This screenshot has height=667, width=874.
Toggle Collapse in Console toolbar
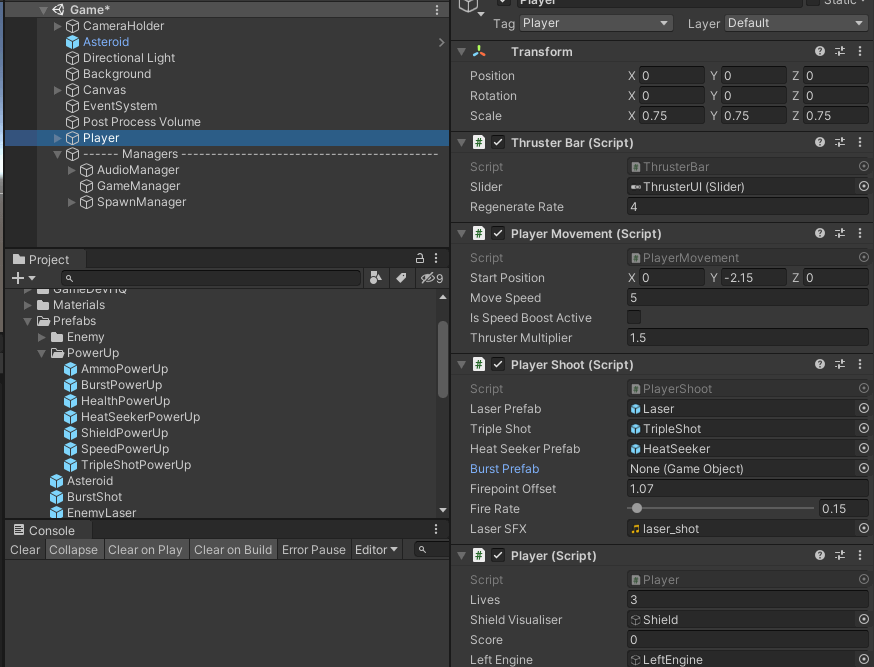[74, 549]
